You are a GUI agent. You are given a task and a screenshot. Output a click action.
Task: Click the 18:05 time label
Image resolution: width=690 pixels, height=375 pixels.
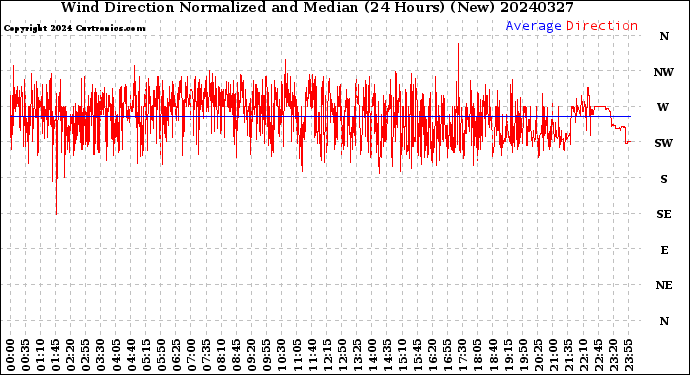pos(478,355)
